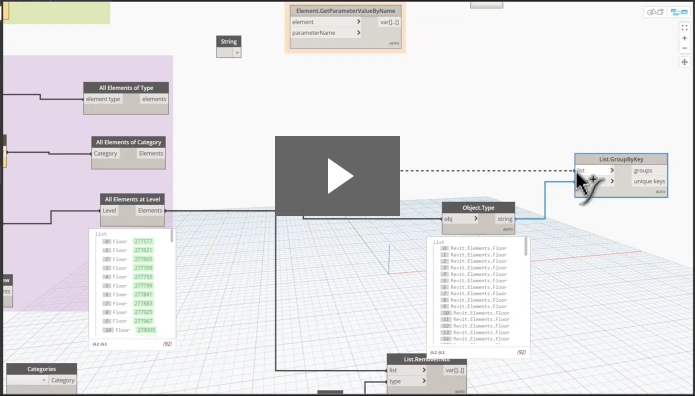Viewport: 695px width, 396px height.
Task: Select index 0 Revit.Elements.Floor row
Action: click(474, 248)
